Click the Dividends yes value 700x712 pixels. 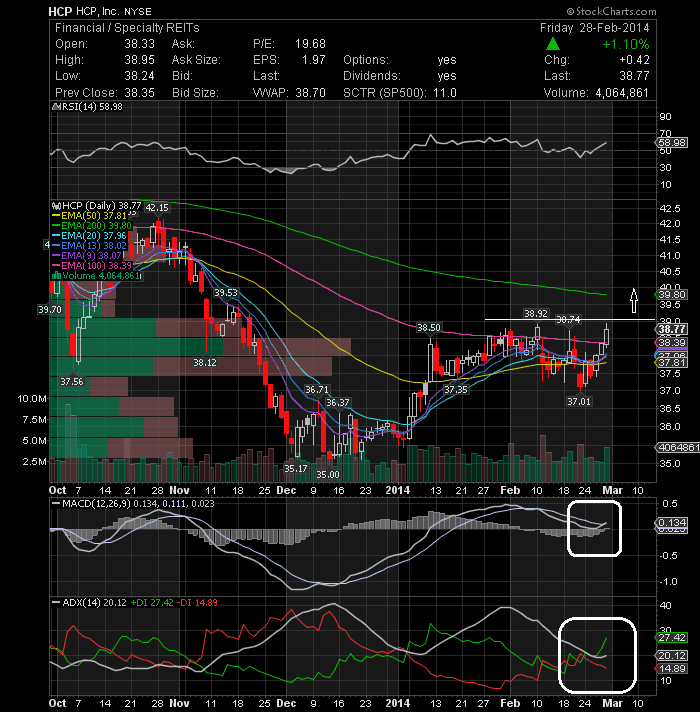(447, 76)
